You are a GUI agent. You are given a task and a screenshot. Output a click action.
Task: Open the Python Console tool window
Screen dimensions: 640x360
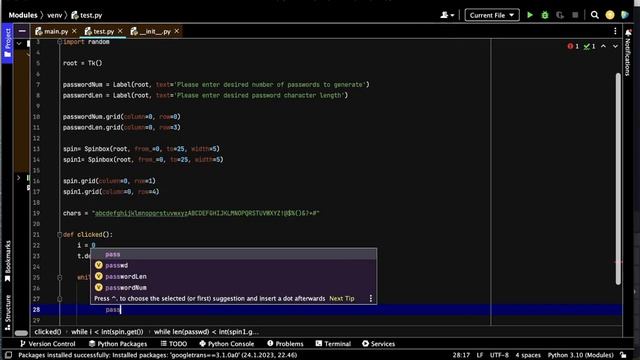(227, 344)
